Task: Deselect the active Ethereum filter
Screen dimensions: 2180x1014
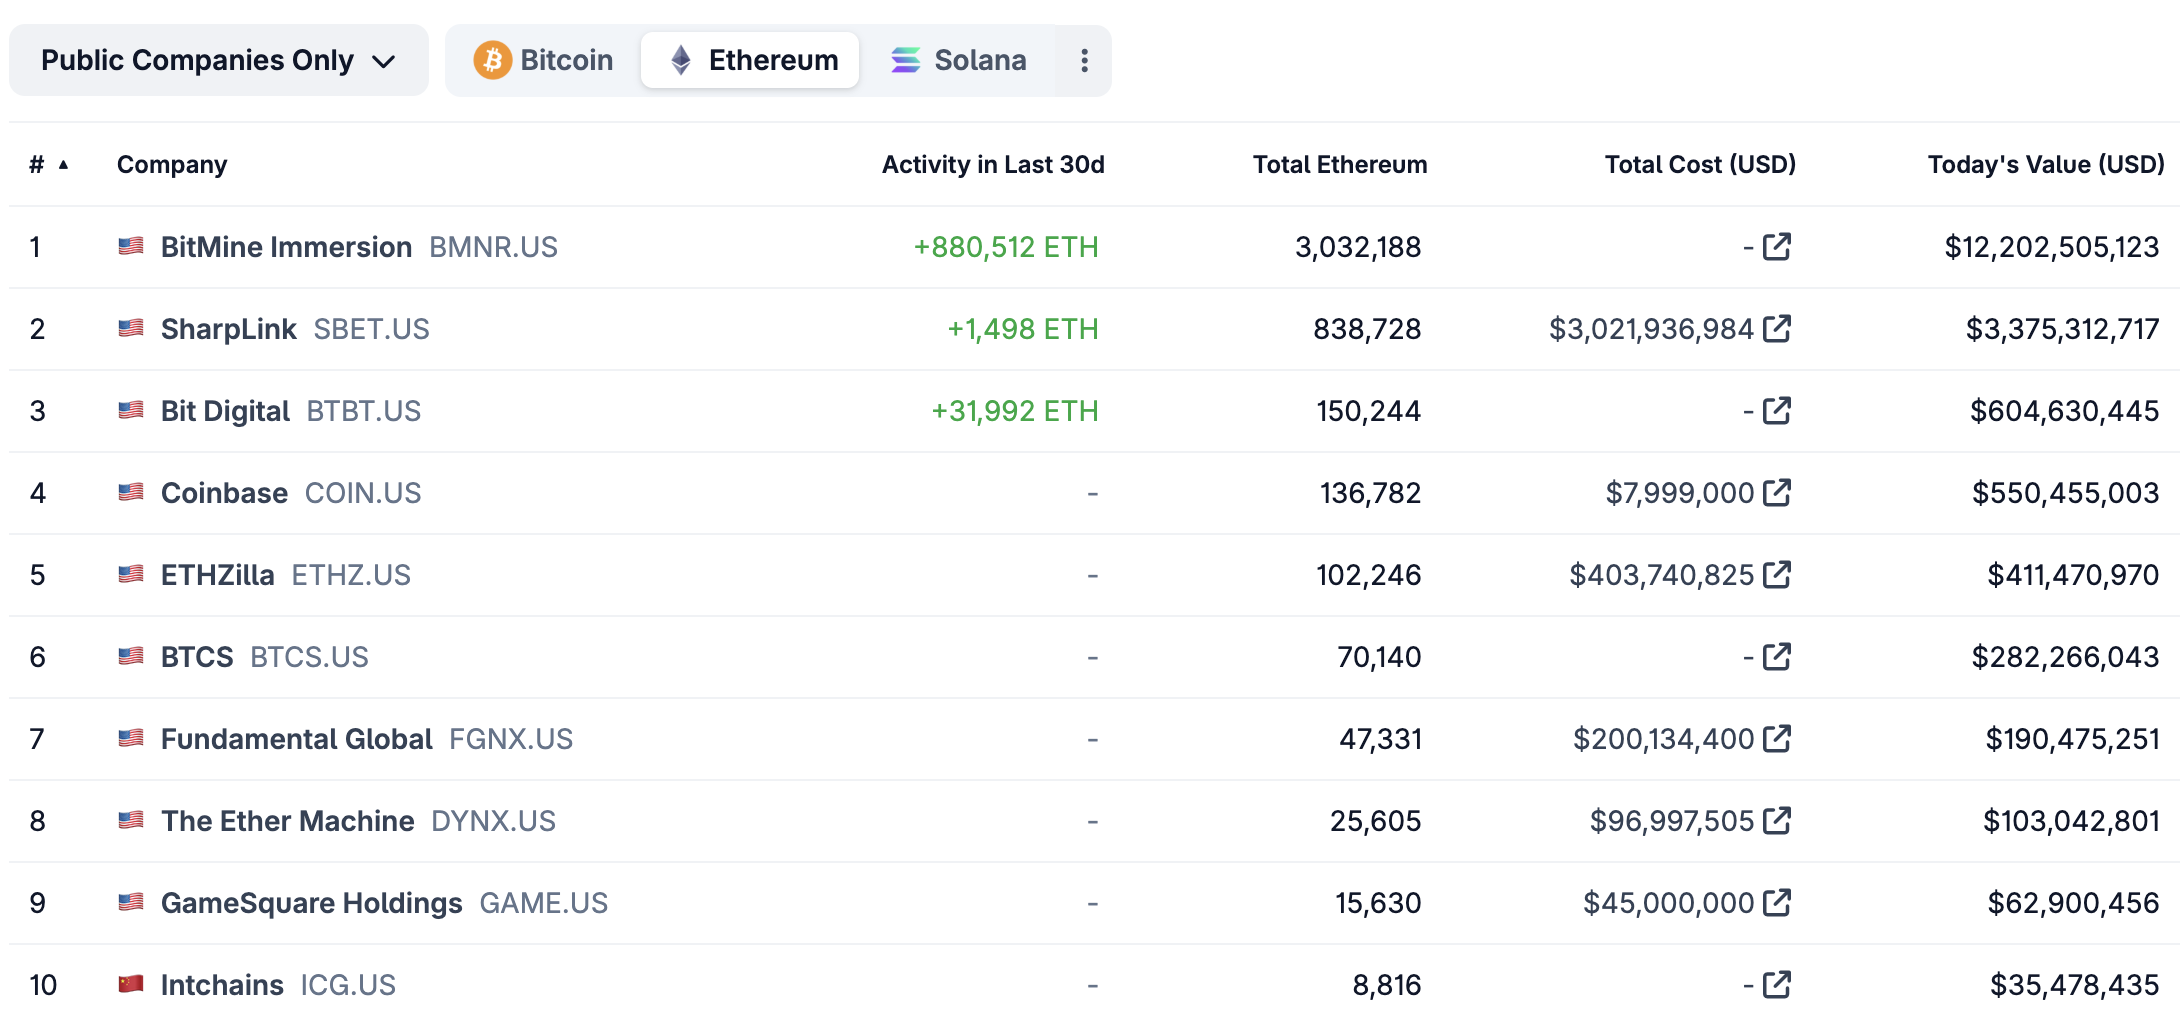Action: pyautogui.click(x=749, y=60)
